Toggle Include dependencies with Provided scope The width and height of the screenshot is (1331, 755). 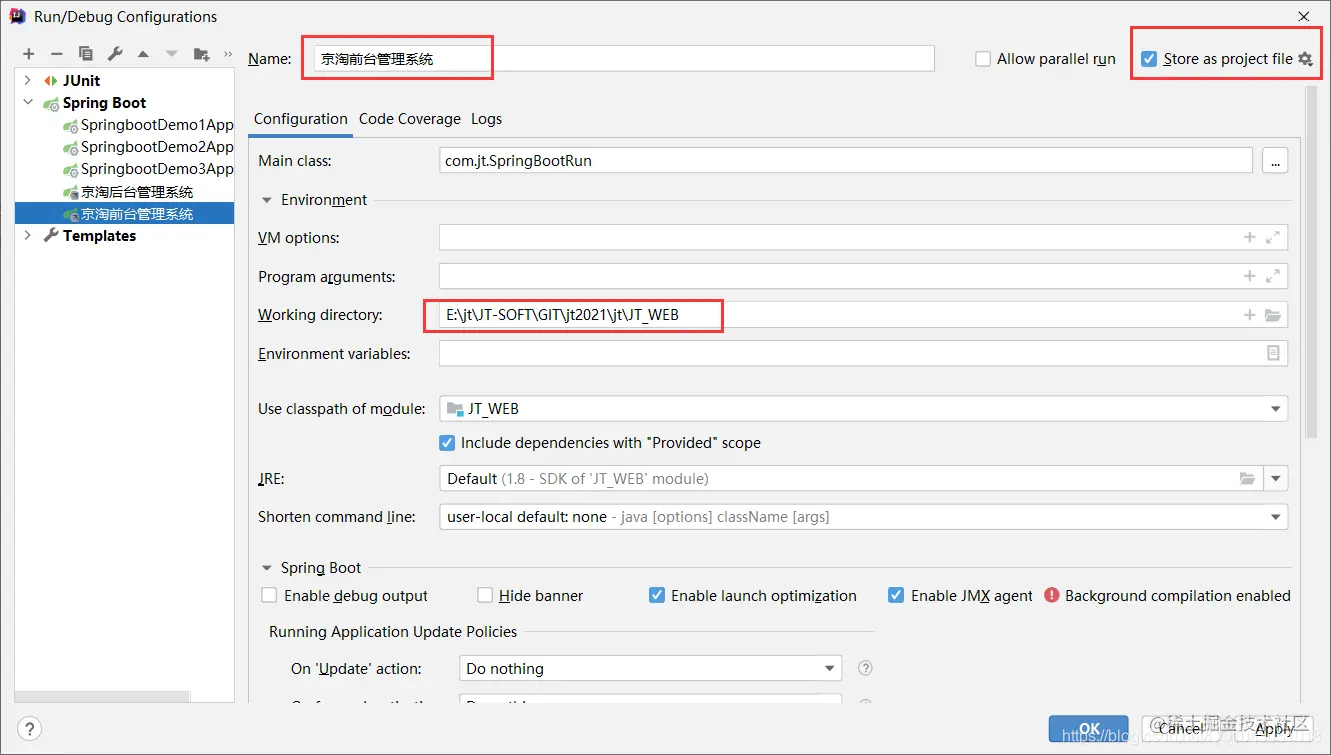pyautogui.click(x=447, y=442)
